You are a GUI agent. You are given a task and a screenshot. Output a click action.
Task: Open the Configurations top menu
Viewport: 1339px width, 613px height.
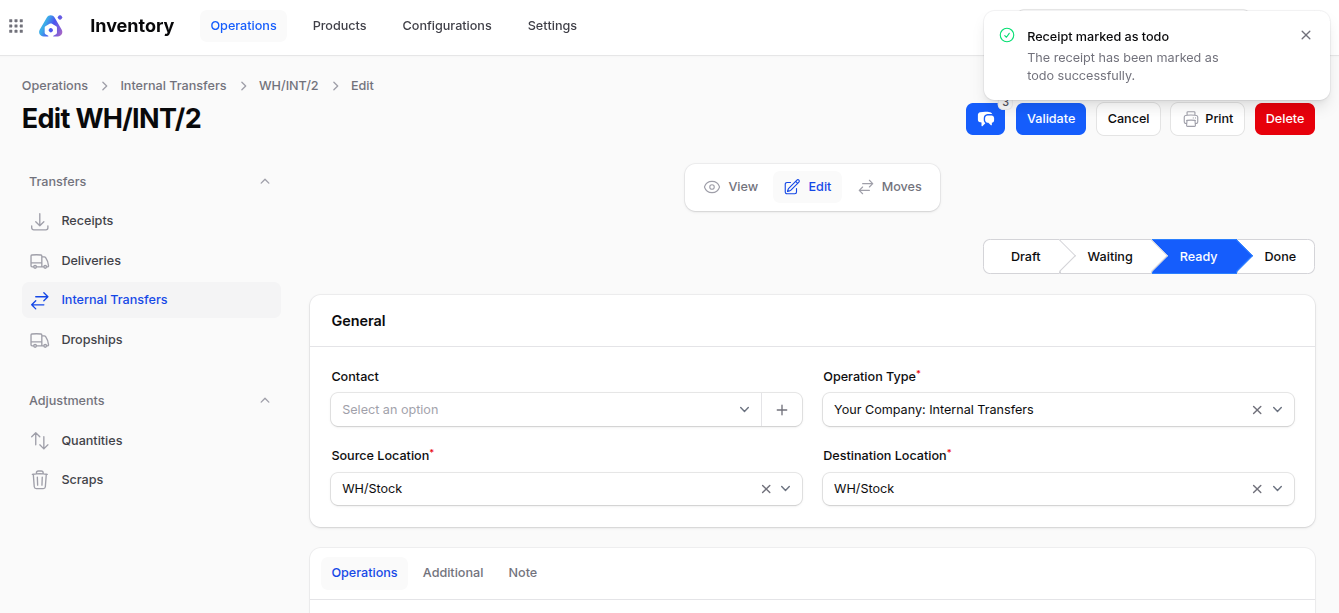(x=447, y=26)
